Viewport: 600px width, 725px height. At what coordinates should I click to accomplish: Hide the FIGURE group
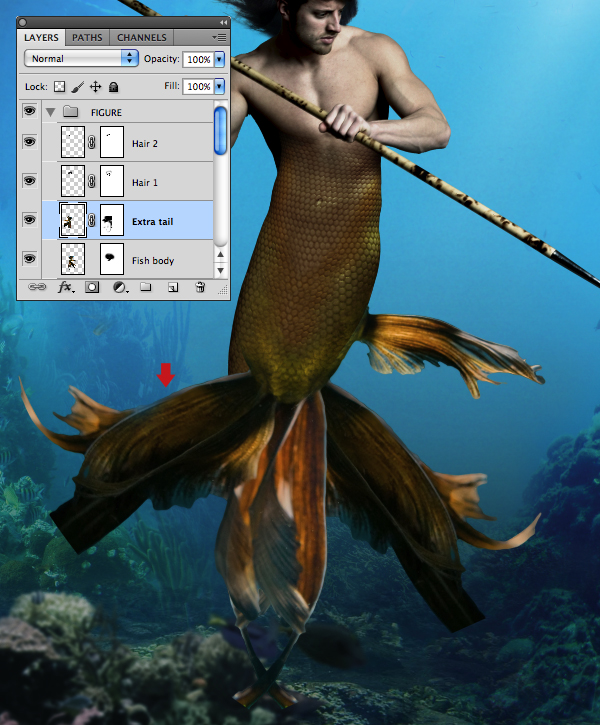(x=30, y=111)
